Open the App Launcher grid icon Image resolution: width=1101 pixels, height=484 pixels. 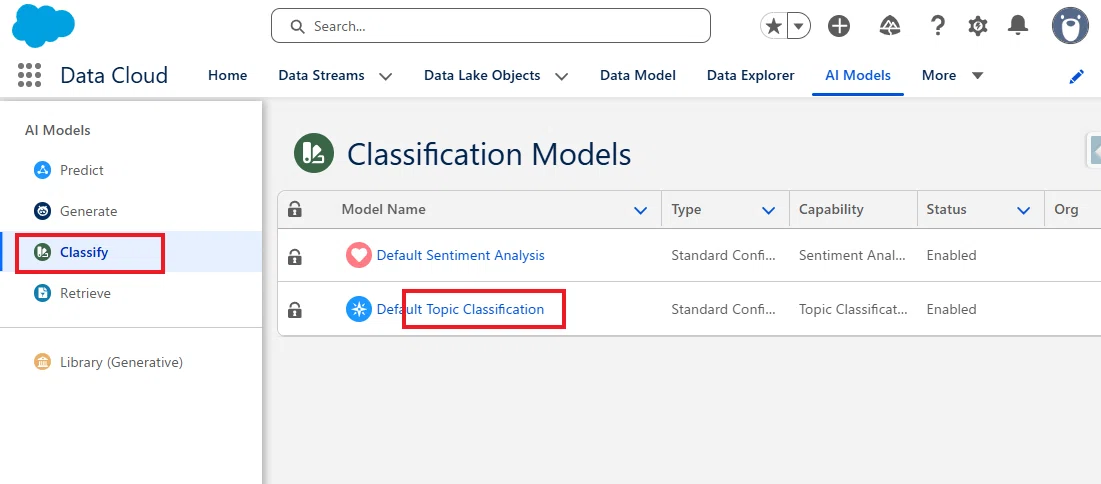(29, 75)
